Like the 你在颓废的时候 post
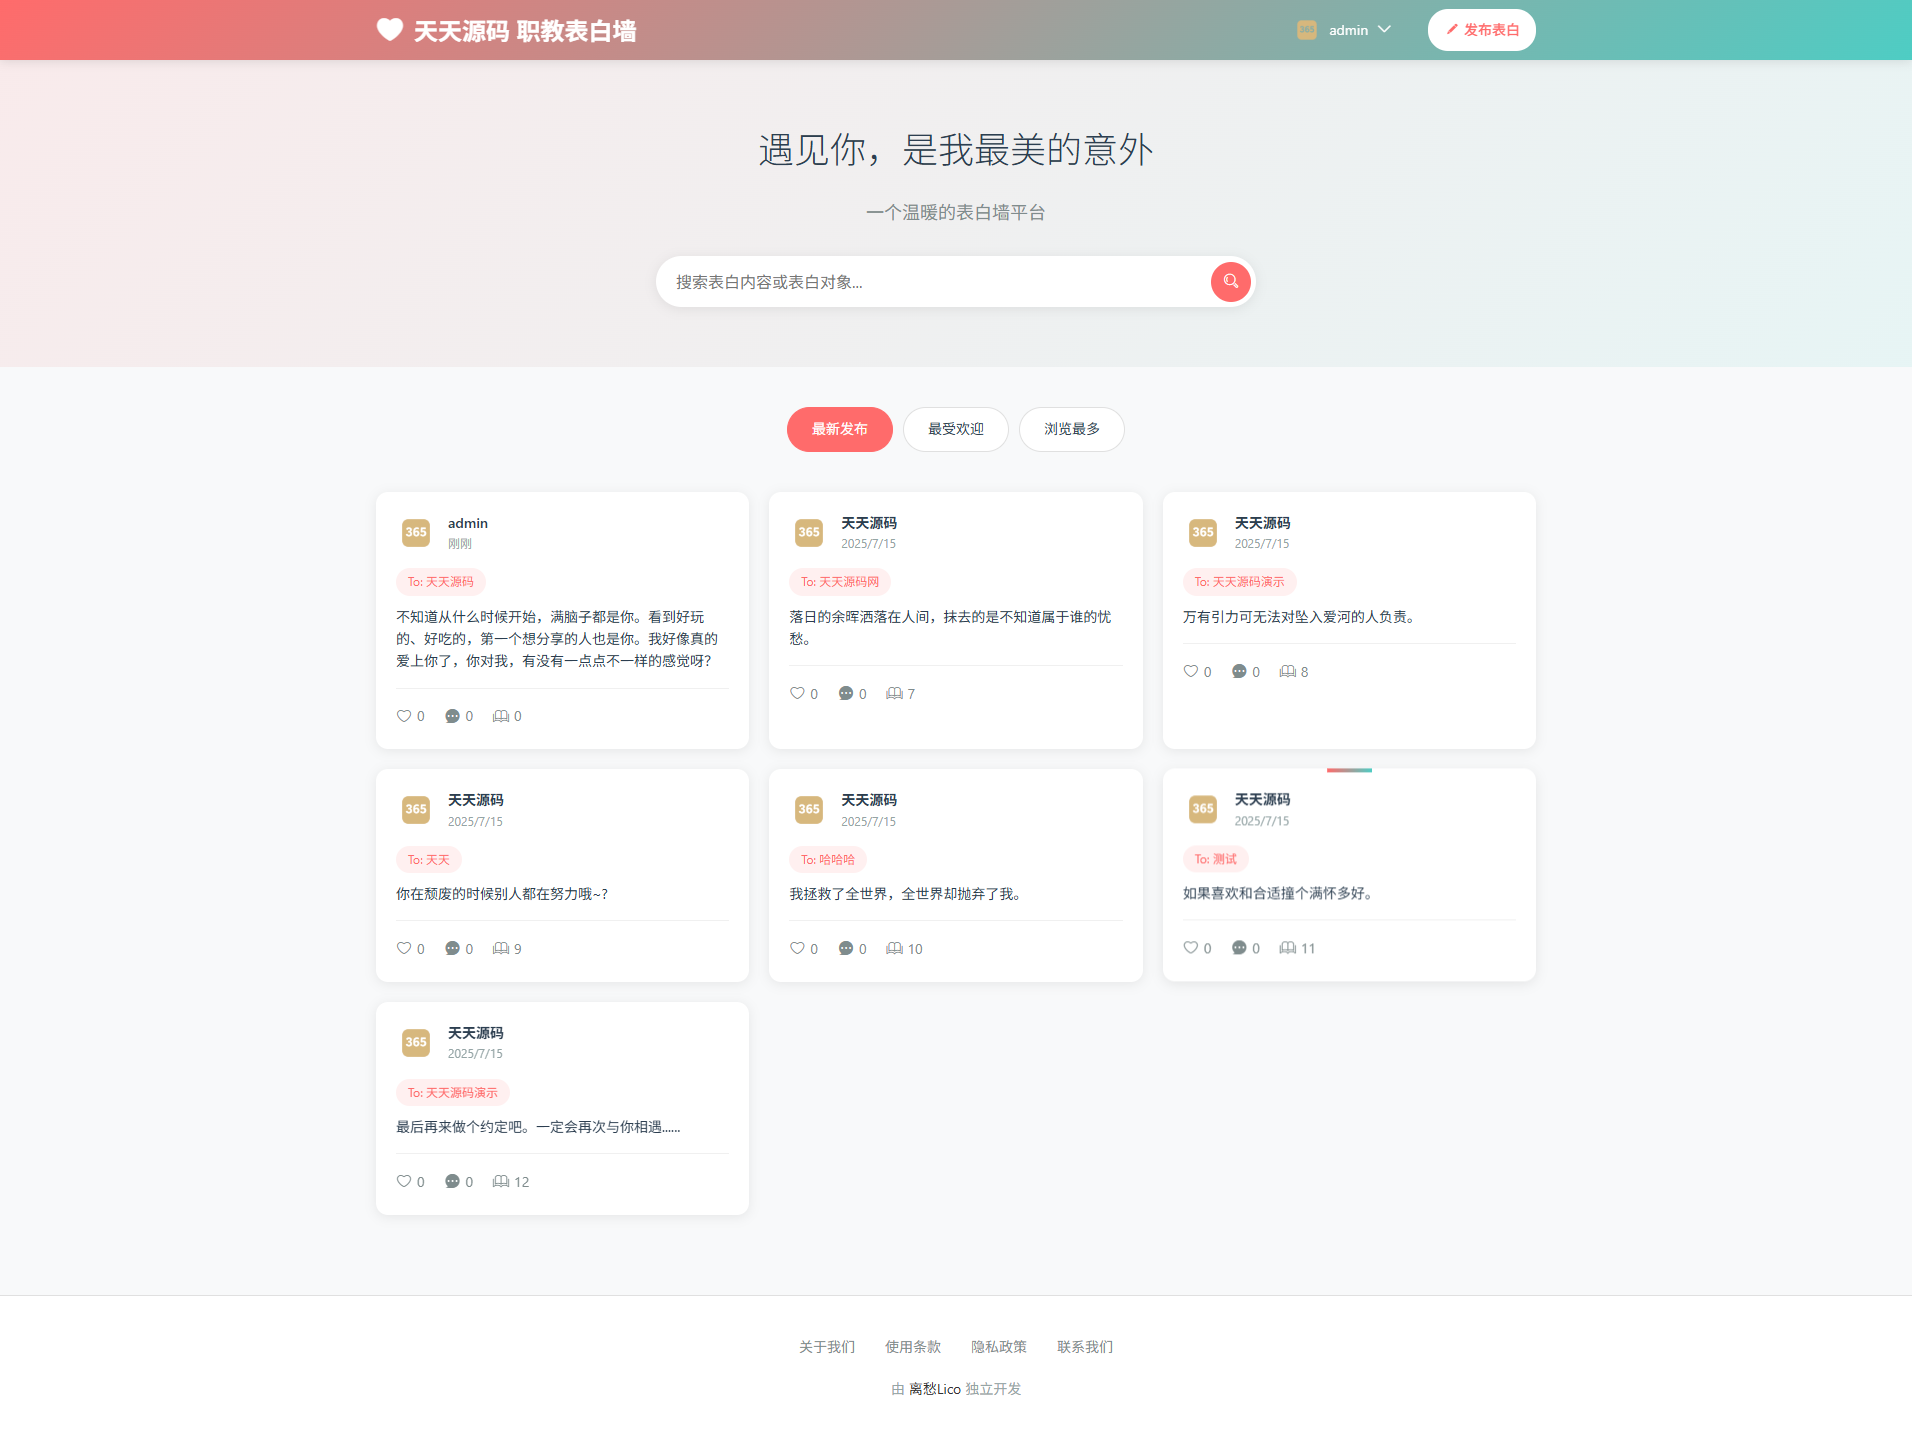The height and width of the screenshot is (1441, 1912). pos(404,948)
